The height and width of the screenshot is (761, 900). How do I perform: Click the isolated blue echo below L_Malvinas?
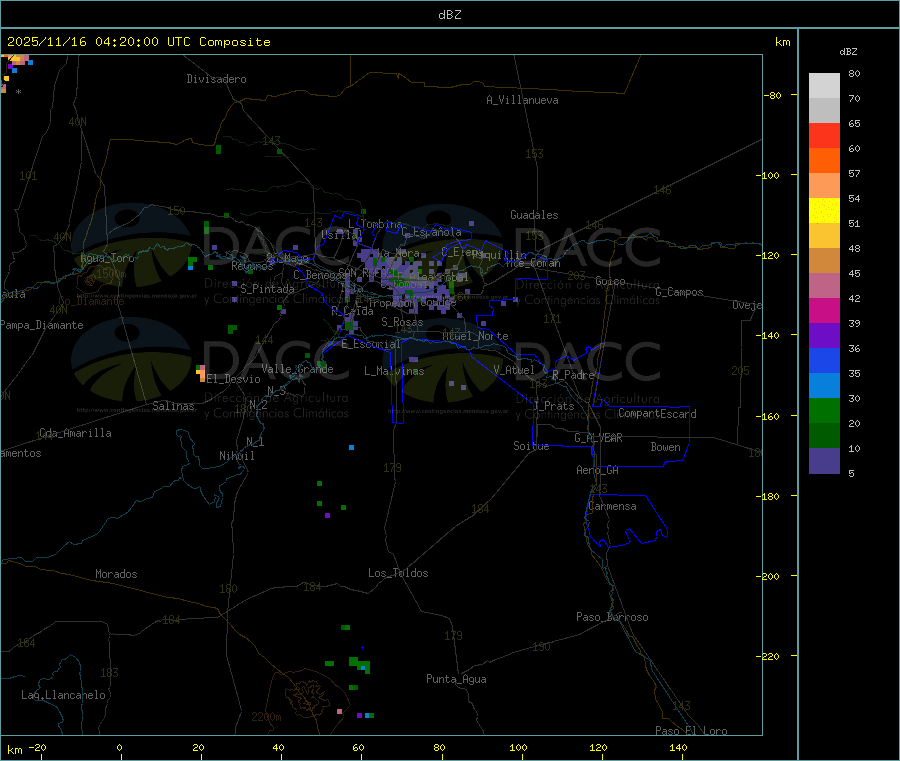pos(351,447)
